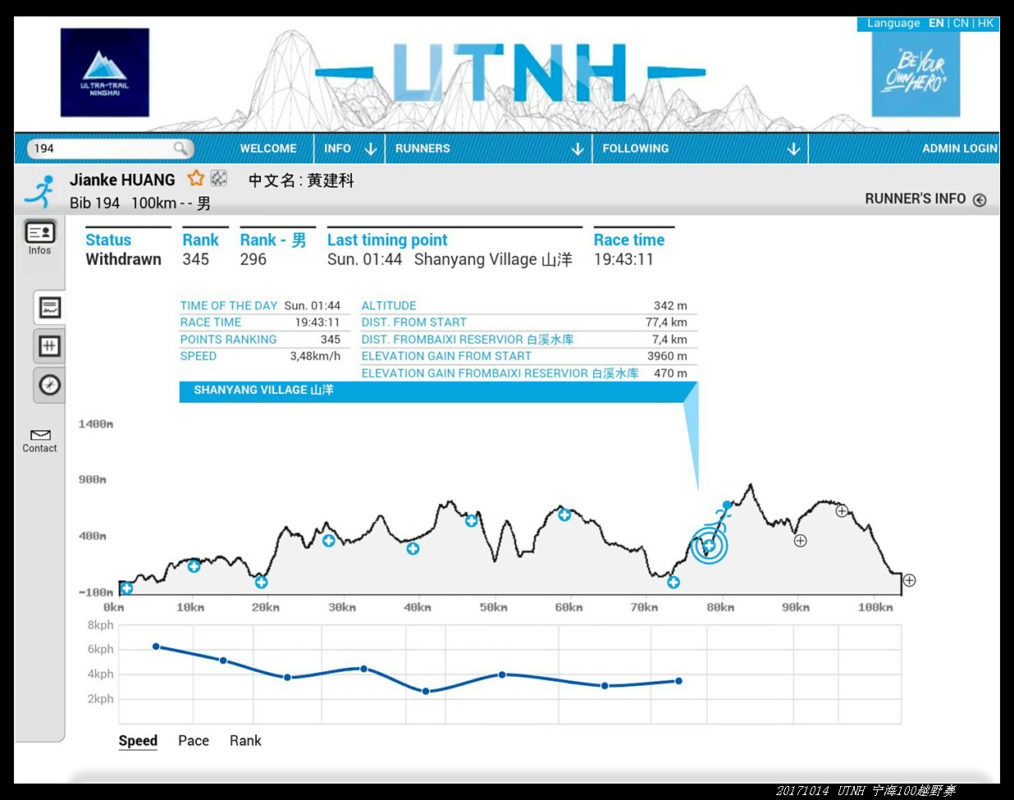The height and width of the screenshot is (800, 1014).
Task: Click the runner search field containing 194
Action: [x=110, y=148]
